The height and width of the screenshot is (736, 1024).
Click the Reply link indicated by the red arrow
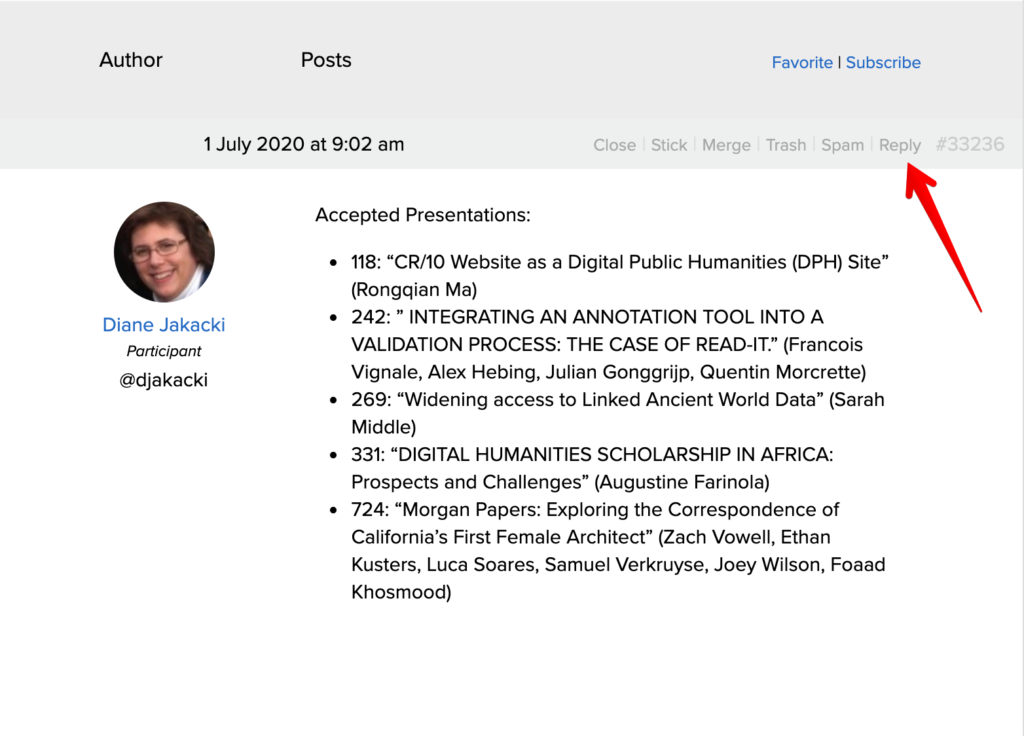coord(899,144)
